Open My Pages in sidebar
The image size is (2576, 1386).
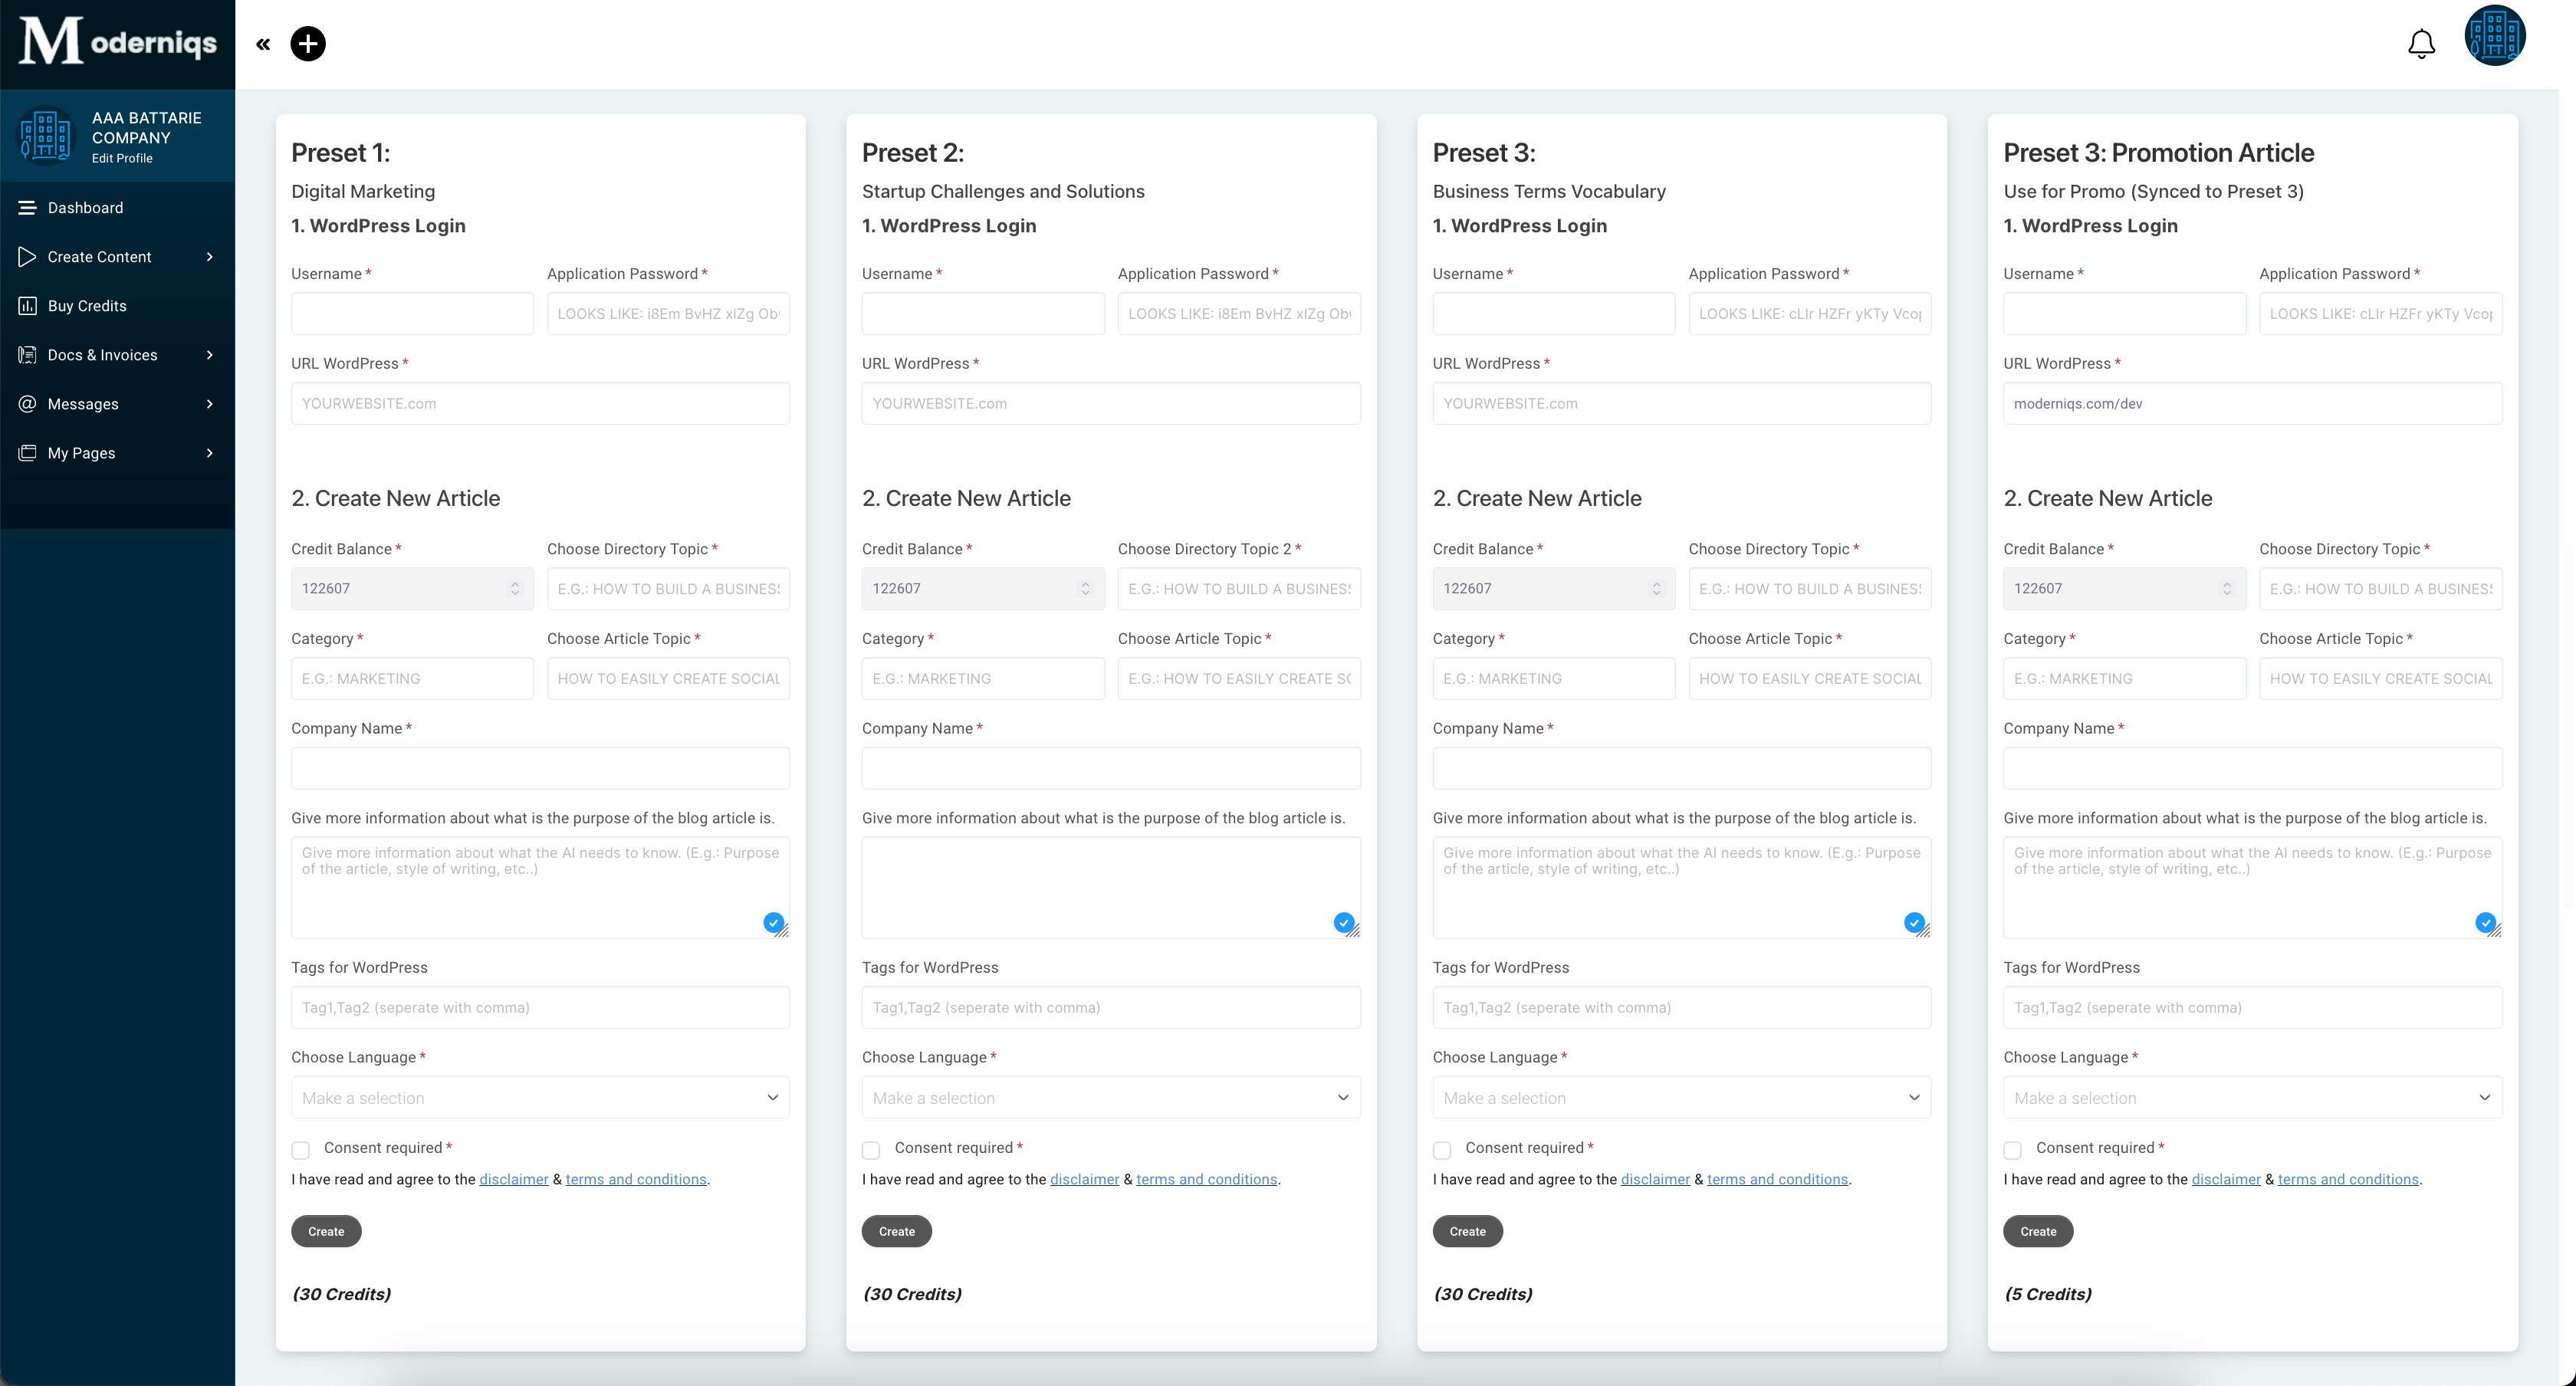[x=82, y=452]
